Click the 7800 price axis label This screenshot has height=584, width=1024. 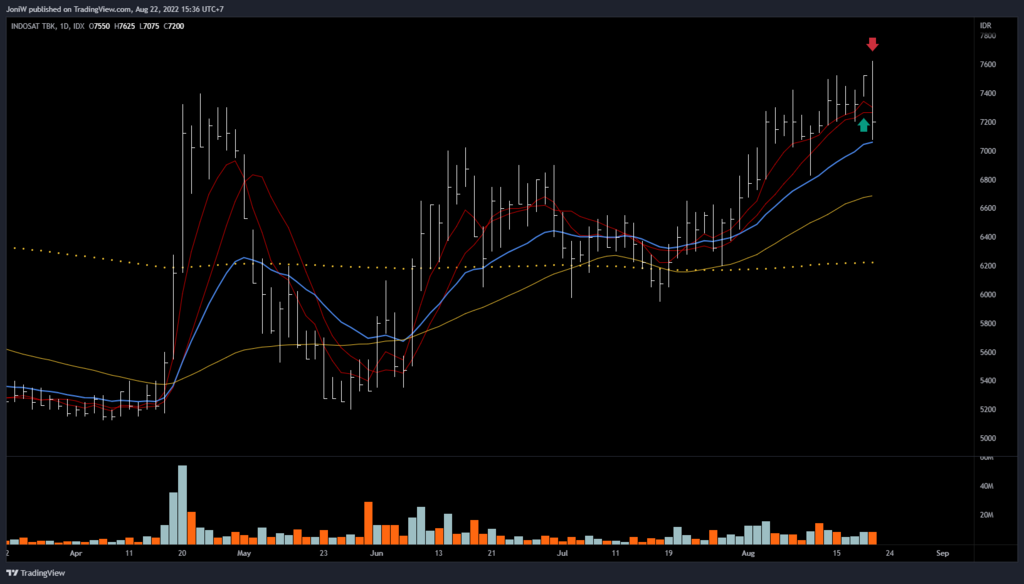(988, 36)
